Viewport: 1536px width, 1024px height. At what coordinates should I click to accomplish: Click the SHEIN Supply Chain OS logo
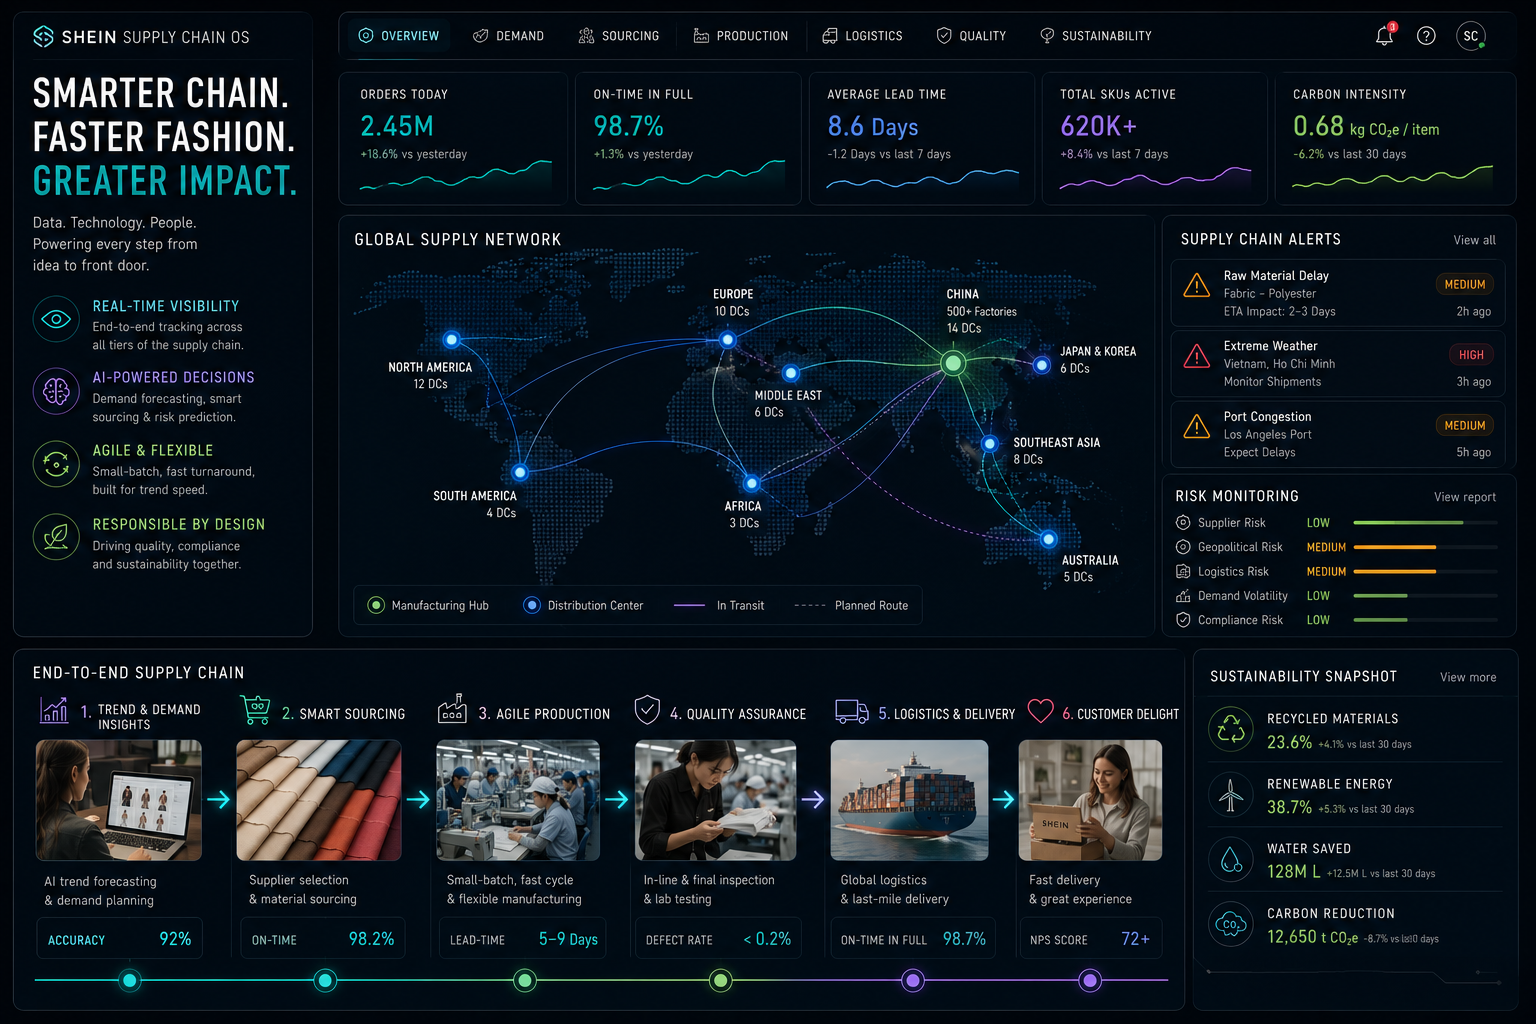(x=141, y=37)
